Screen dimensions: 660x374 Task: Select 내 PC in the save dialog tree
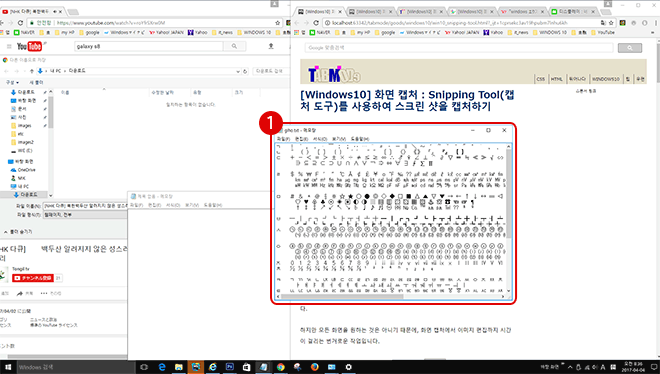pos(20,186)
